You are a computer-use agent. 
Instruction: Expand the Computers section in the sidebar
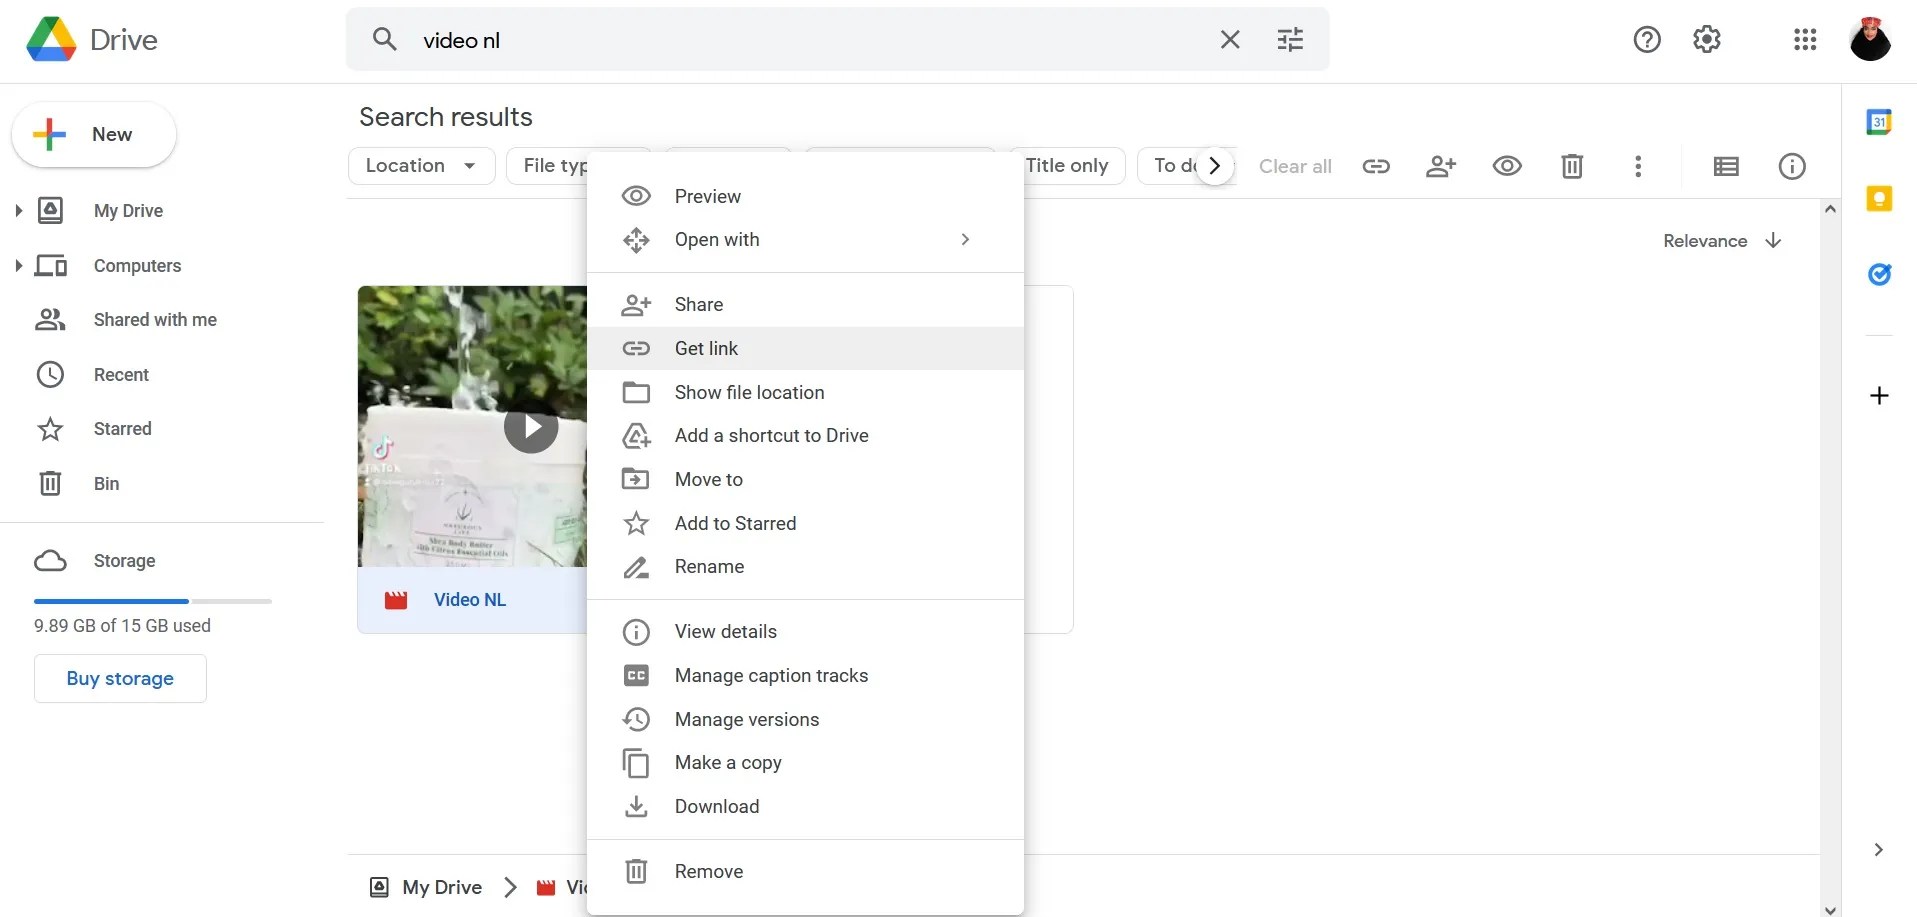[x=17, y=265]
